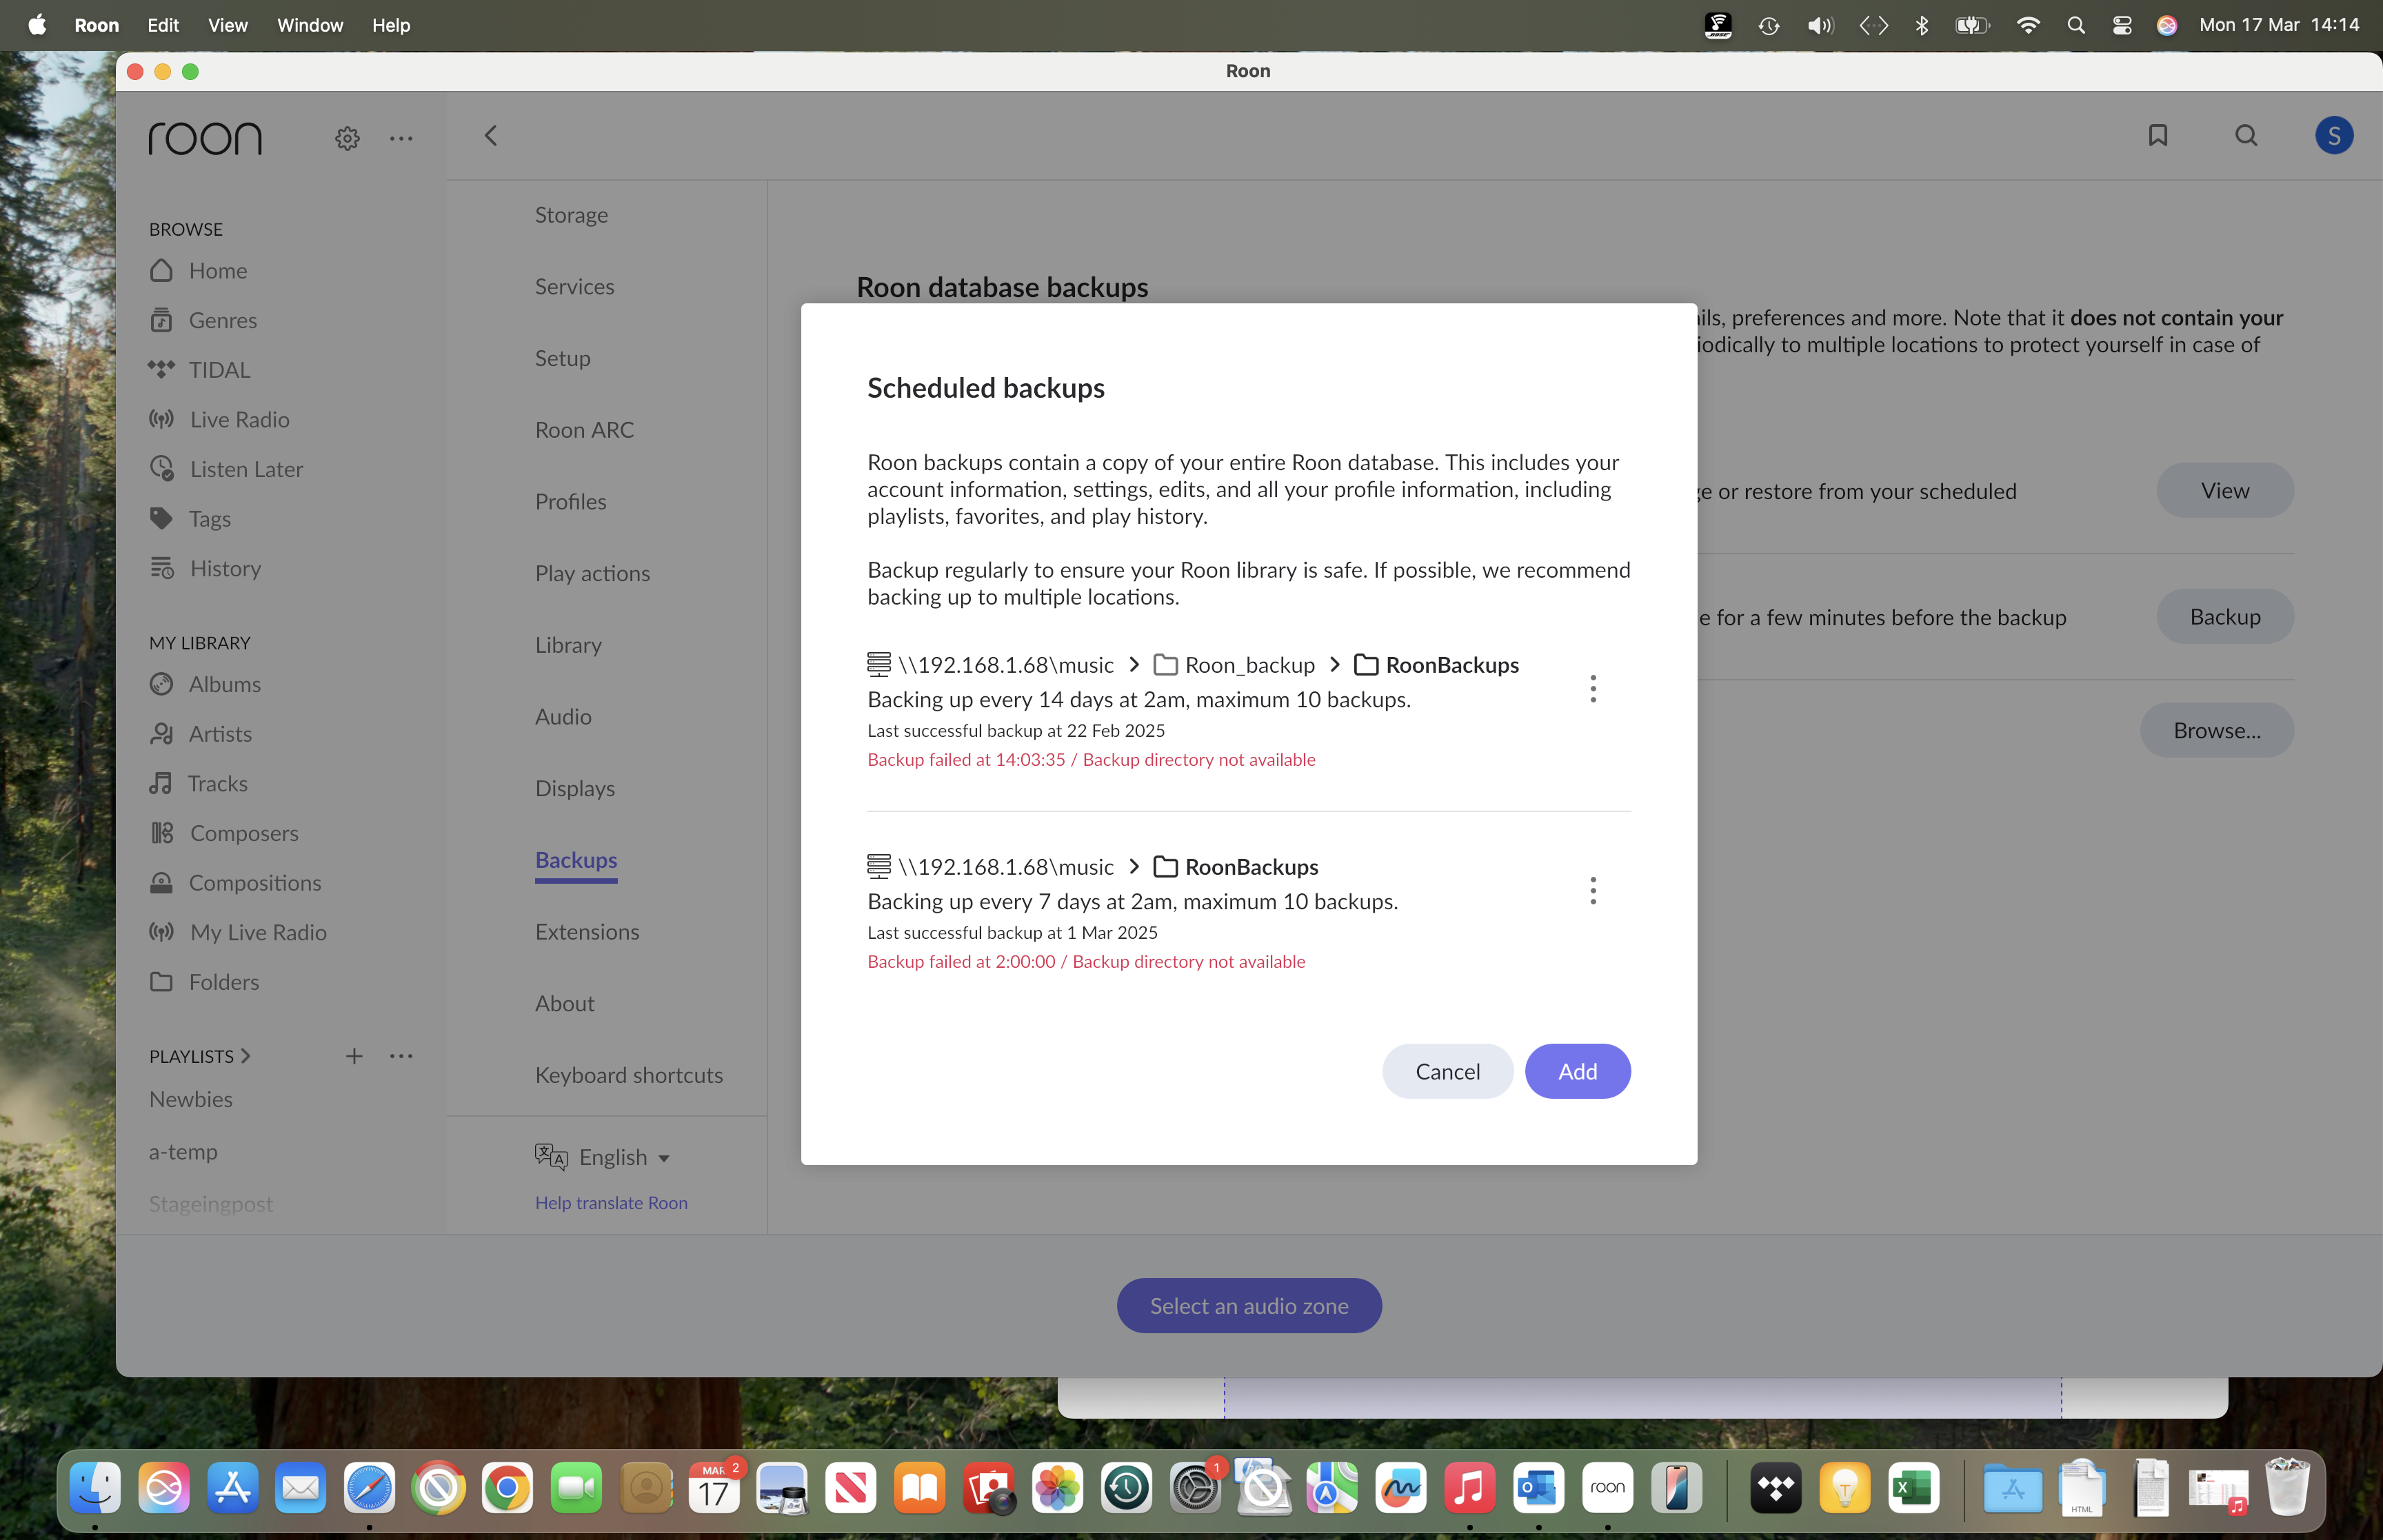
Task: Open Composers in My Library
Action: click(224, 833)
